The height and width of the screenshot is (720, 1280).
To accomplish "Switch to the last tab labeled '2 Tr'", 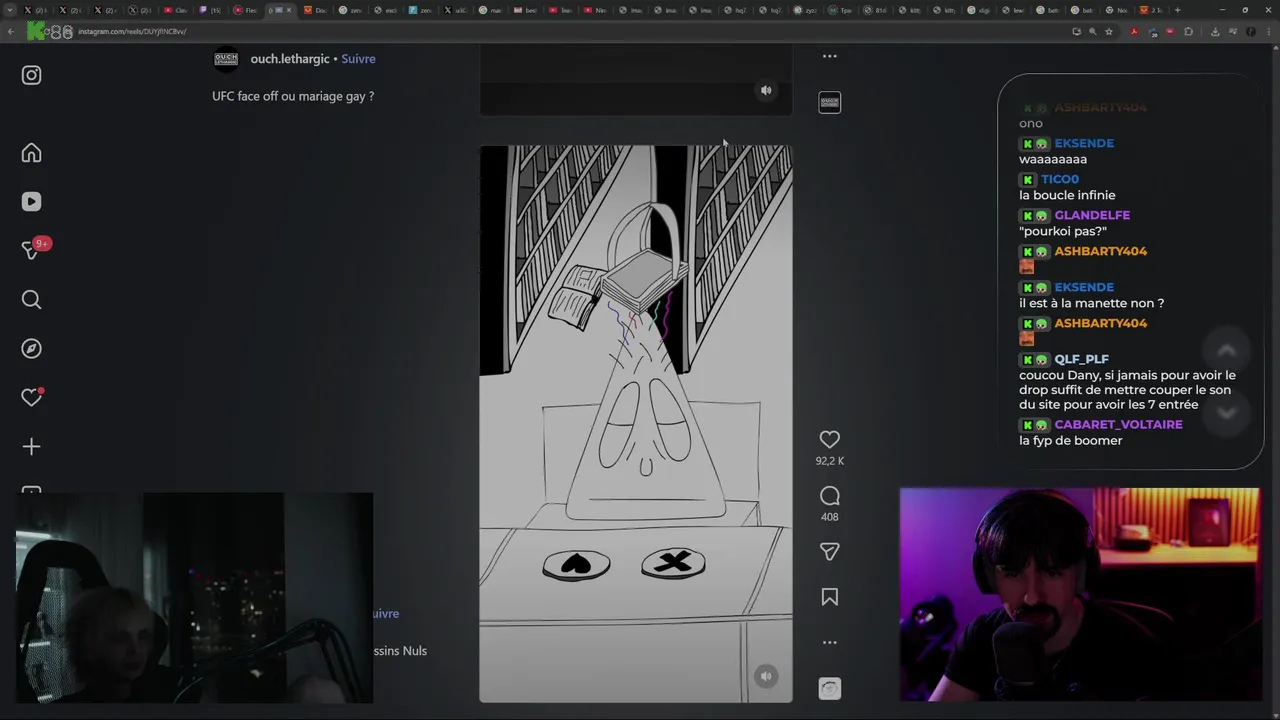I will coord(1151,10).
